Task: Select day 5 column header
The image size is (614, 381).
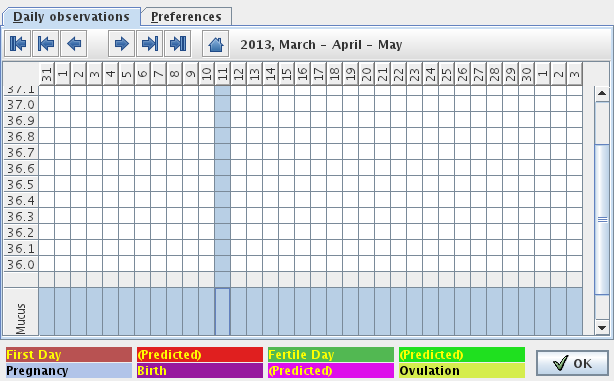Action: point(126,74)
